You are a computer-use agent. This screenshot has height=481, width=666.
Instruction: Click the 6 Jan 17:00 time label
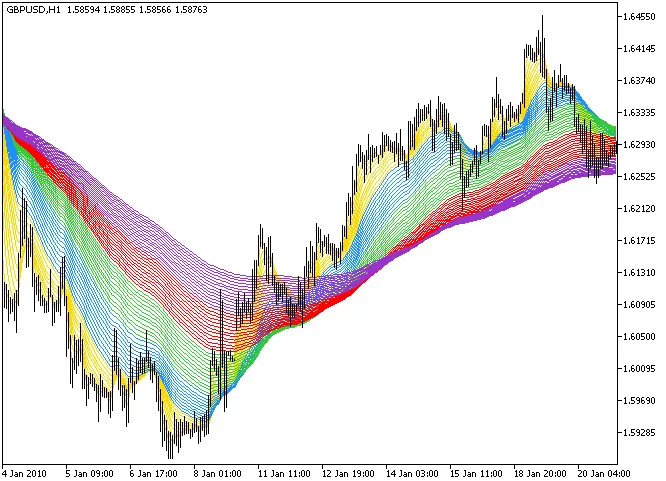[153, 471]
